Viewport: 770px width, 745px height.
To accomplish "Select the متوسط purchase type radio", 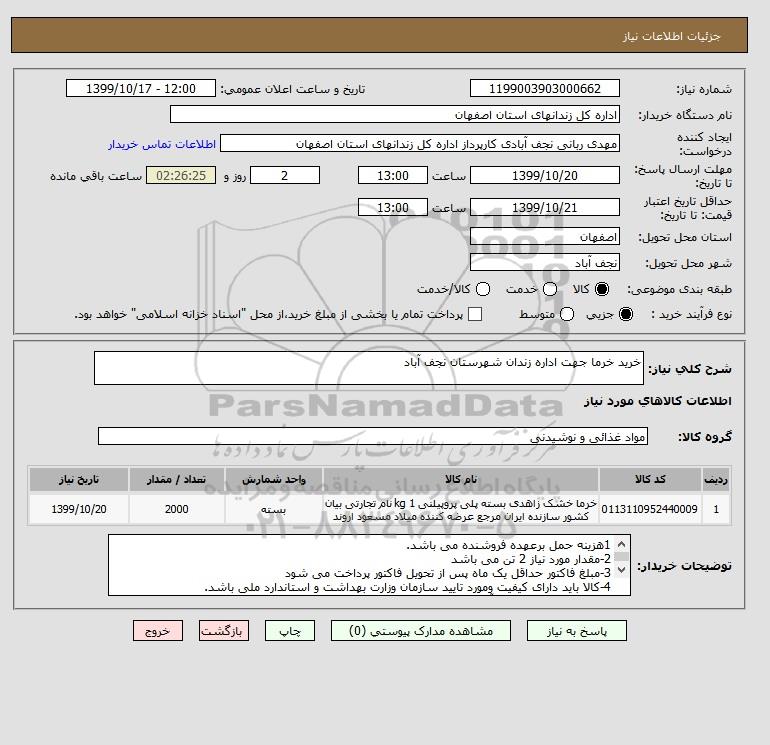I will (567, 314).
